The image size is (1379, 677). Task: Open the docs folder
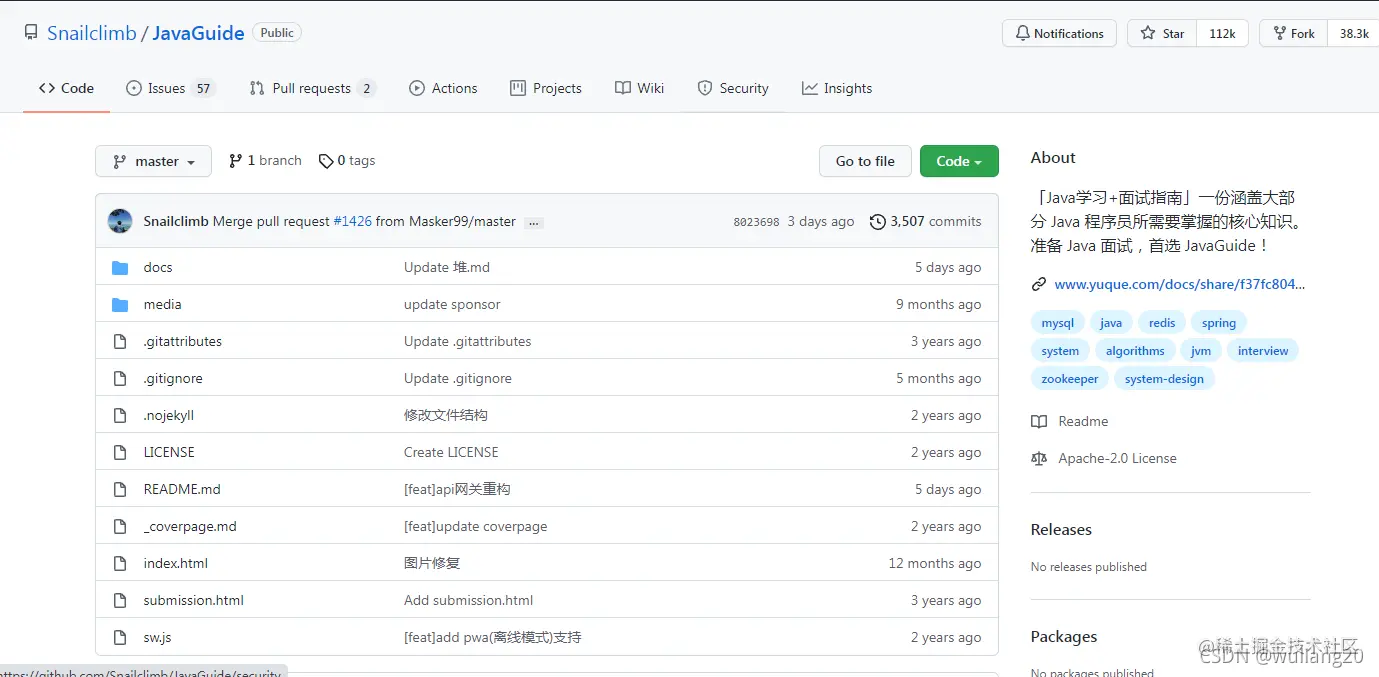coord(158,267)
